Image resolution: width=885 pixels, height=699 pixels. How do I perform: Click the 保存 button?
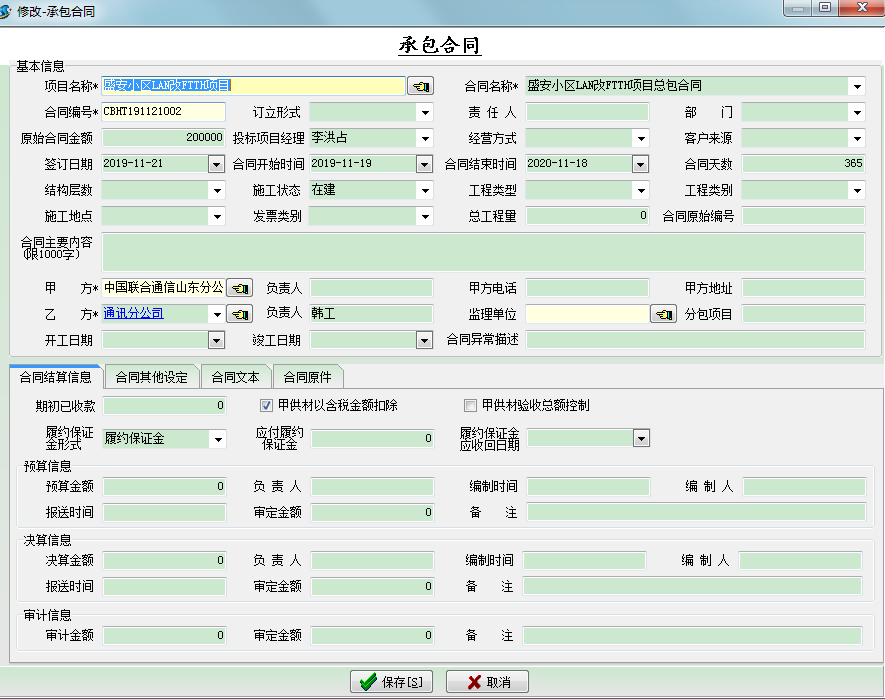(390, 681)
